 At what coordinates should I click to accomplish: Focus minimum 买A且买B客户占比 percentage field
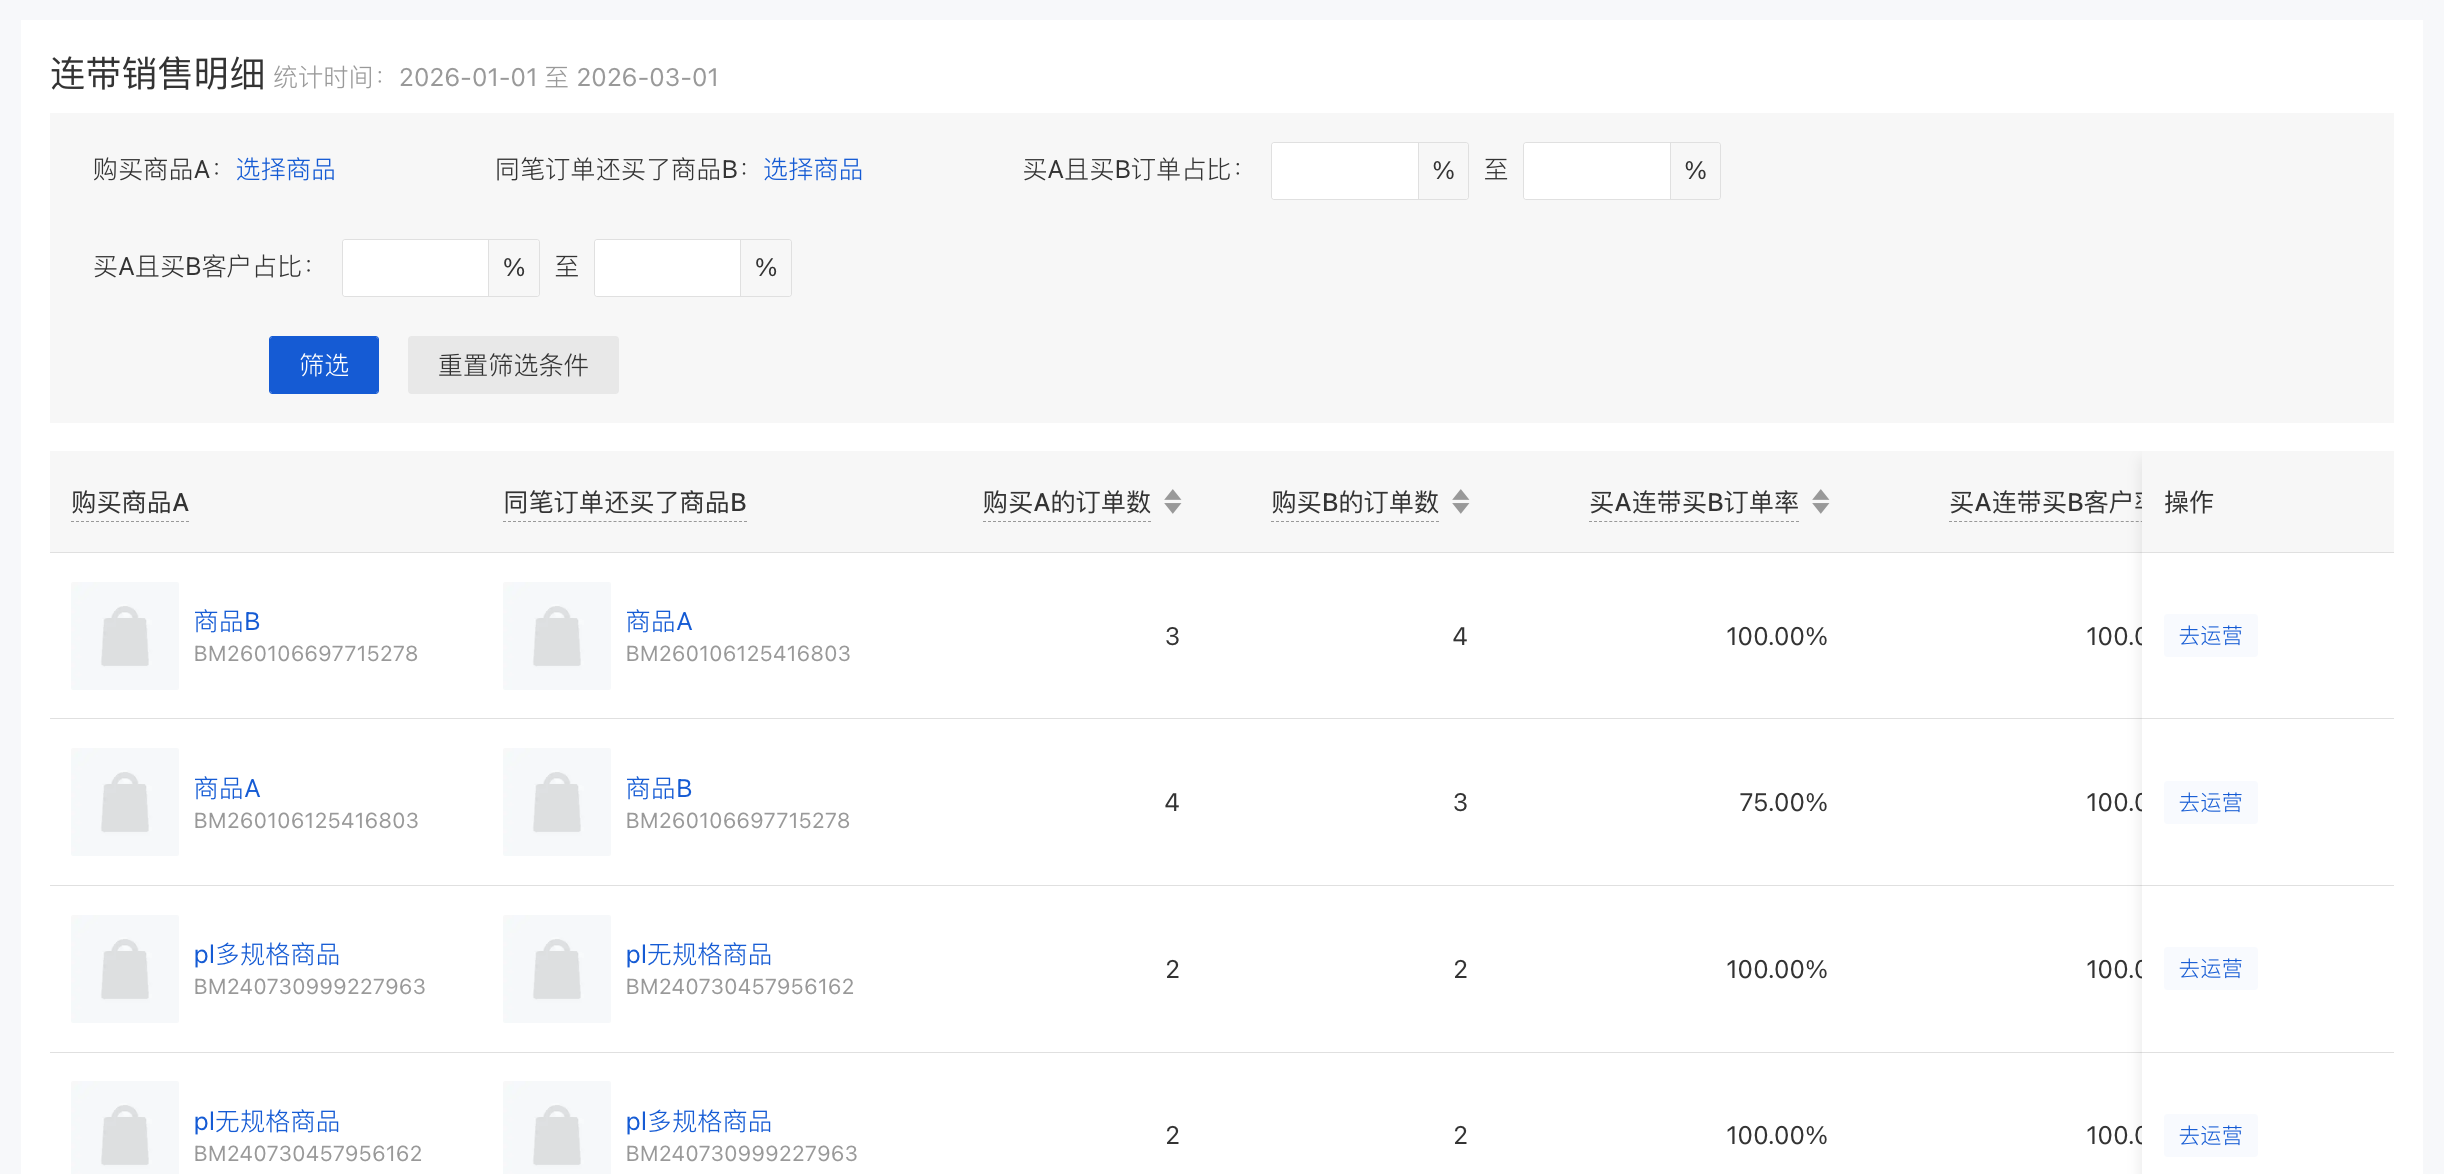click(x=415, y=268)
